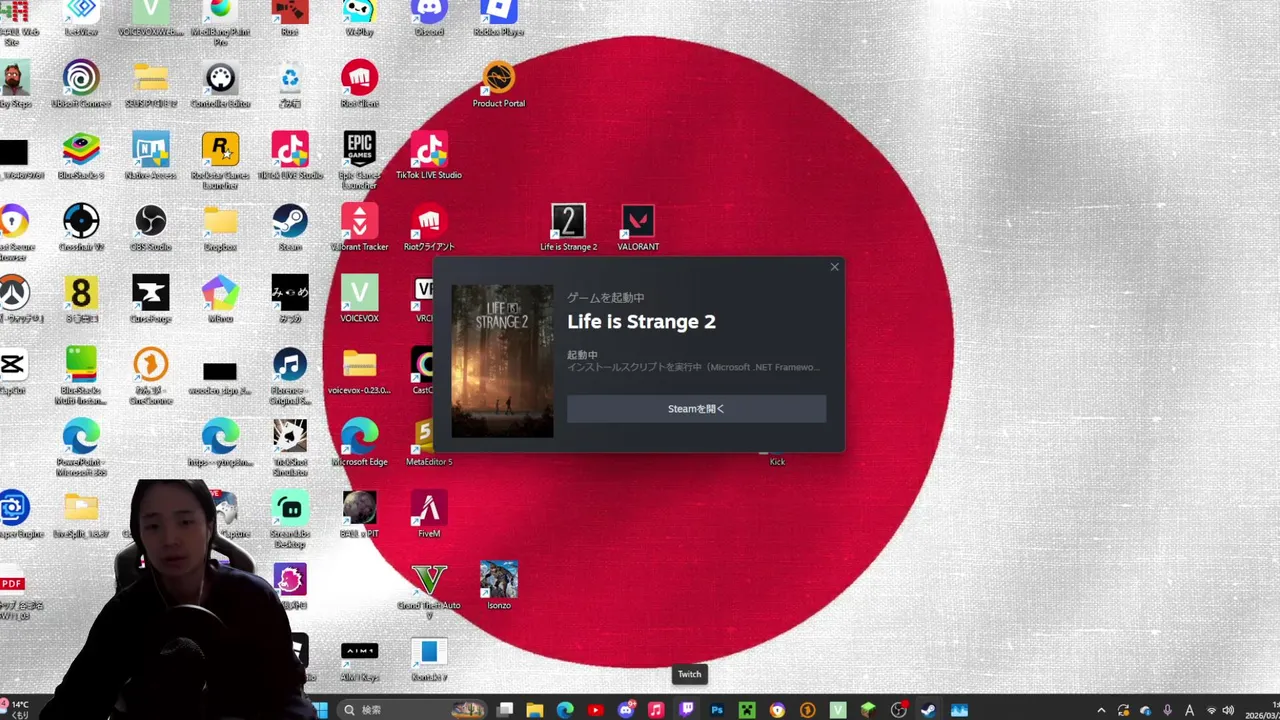Open the Windows Start menu
The height and width of the screenshot is (720, 1280).
319,710
